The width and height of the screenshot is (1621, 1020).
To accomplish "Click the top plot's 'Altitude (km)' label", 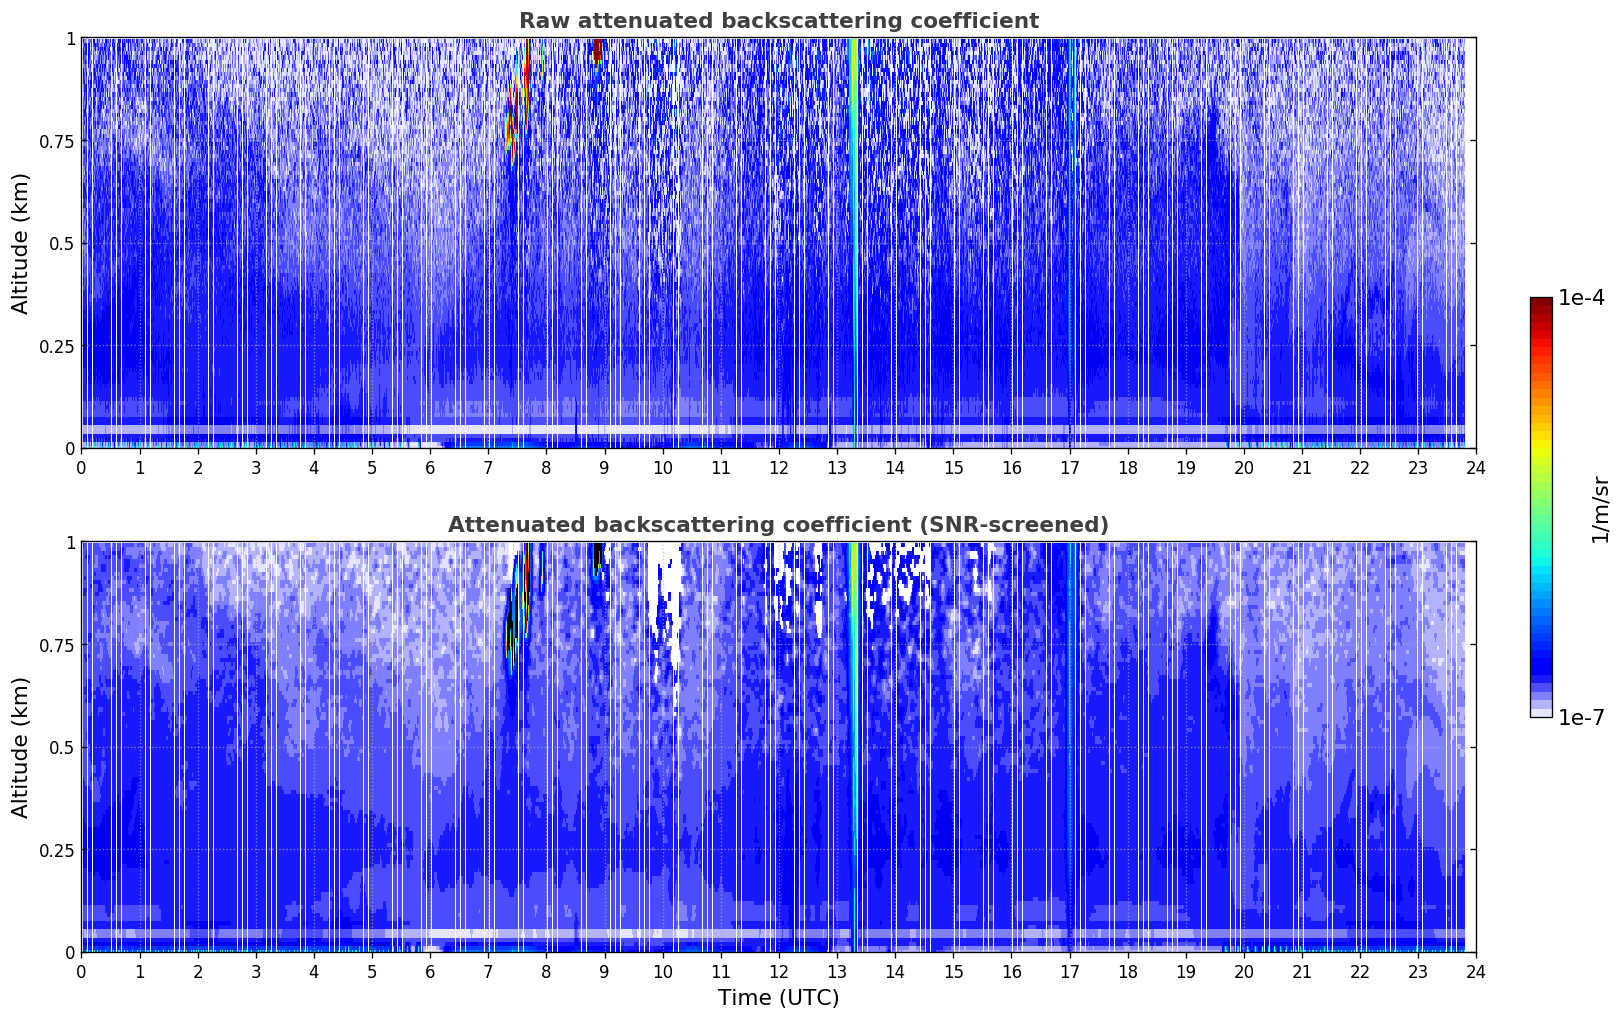I will coord(21,243).
